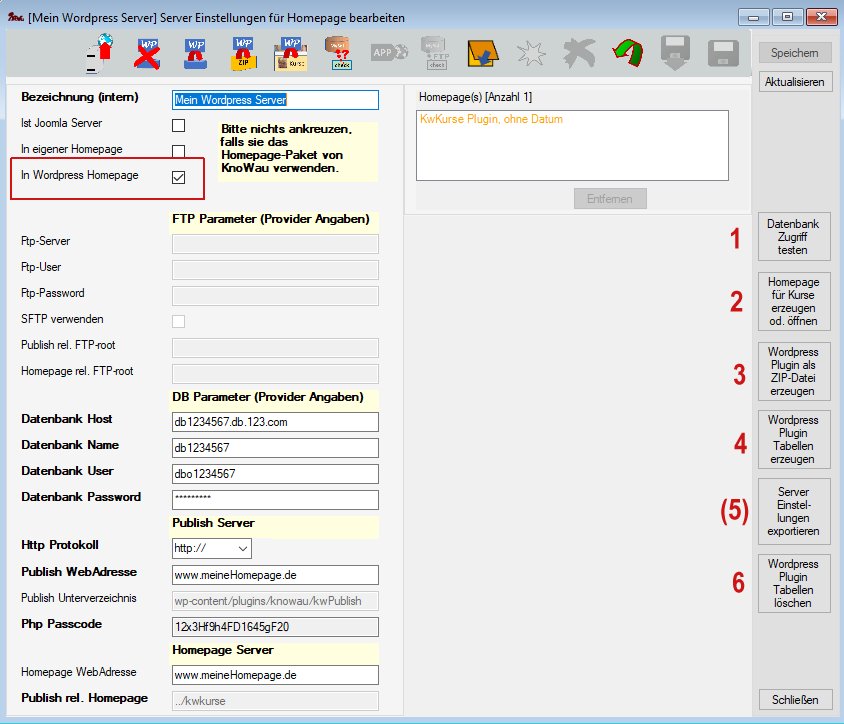Uncheck the In Wordpress Homepage checkbox
Image resolution: width=844 pixels, height=724 pixels.
click(179, 177)
